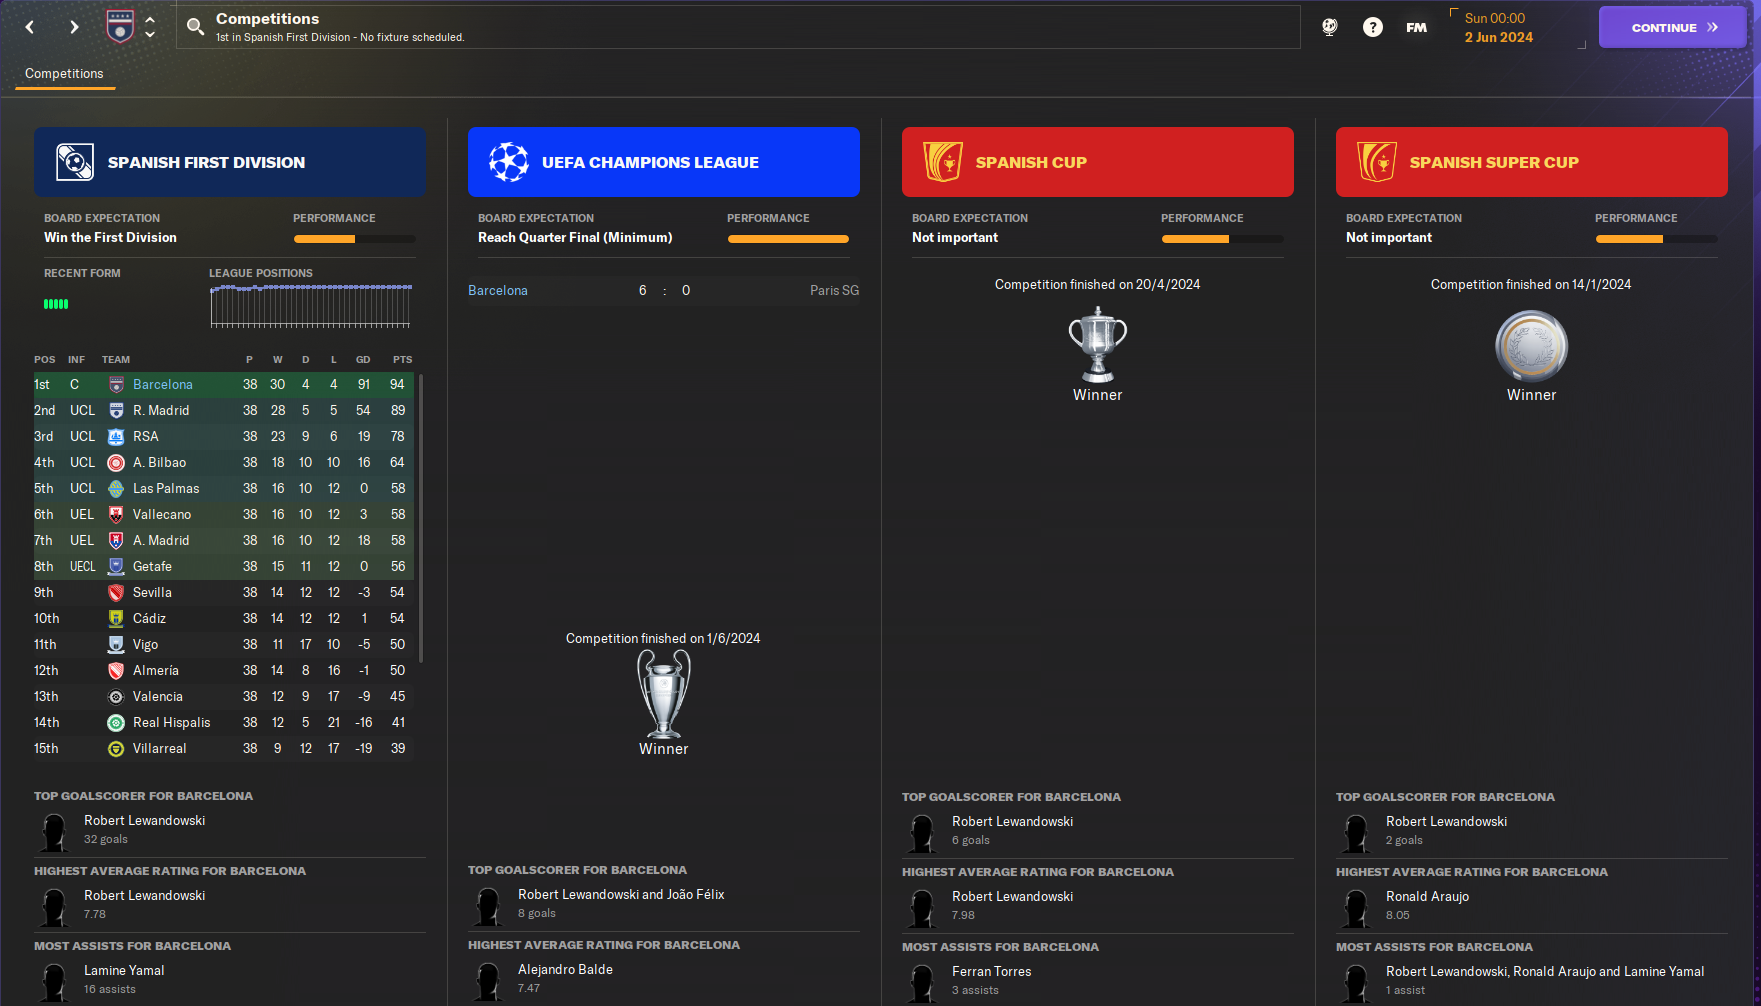Click the Spanish Cup badge icon
This screenshot has height=1006, width=1761.
(942, 161)
